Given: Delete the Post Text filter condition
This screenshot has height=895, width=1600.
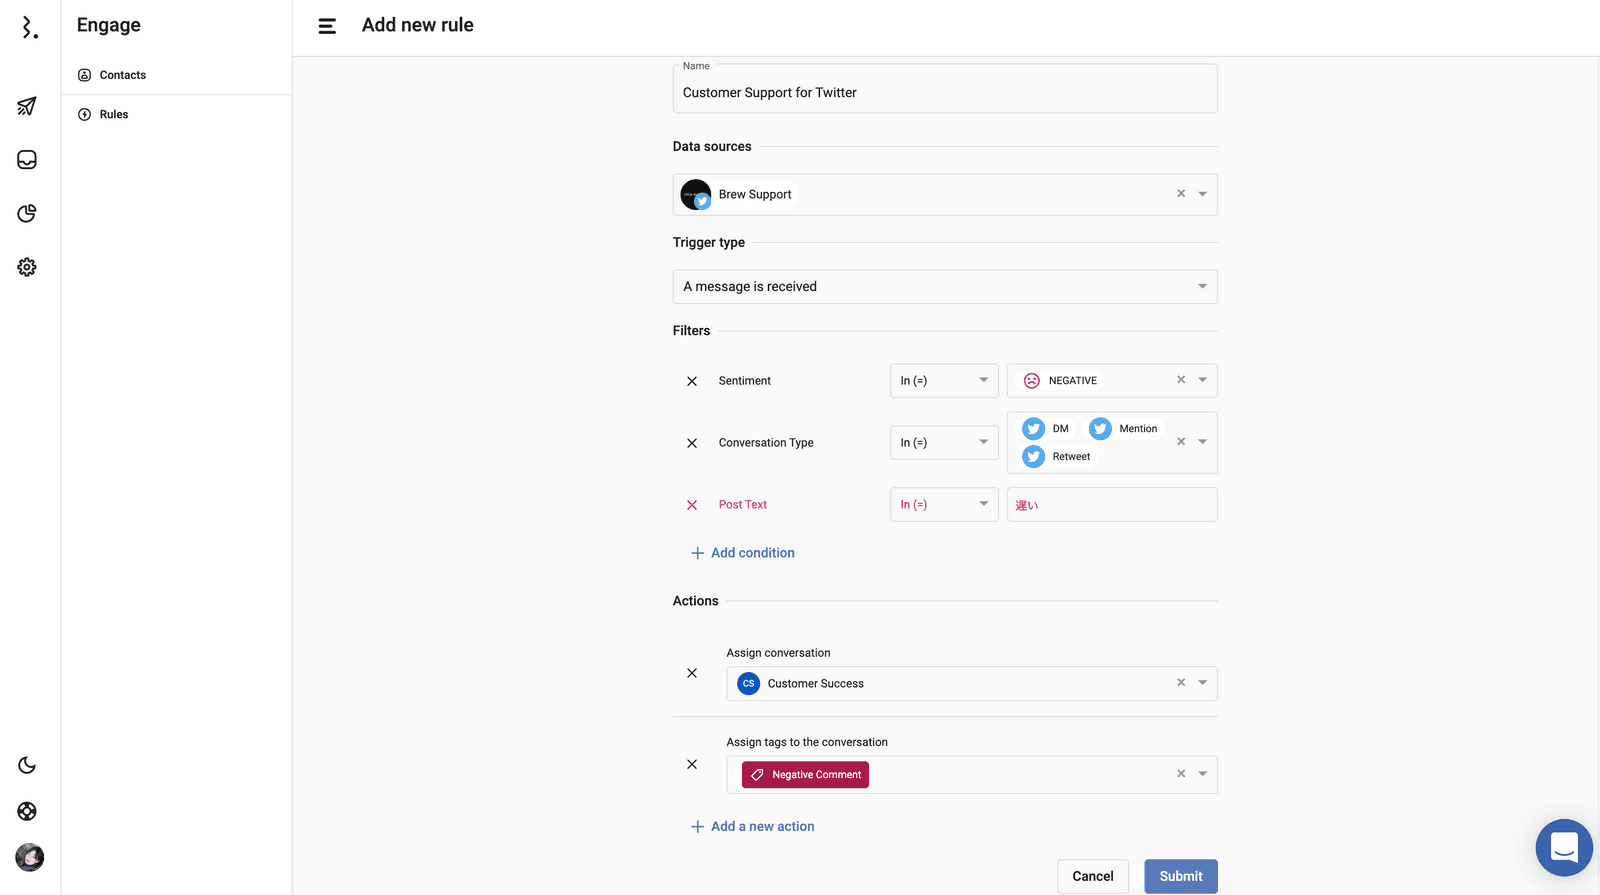Looking at the screenshot, I should (692, 505).
